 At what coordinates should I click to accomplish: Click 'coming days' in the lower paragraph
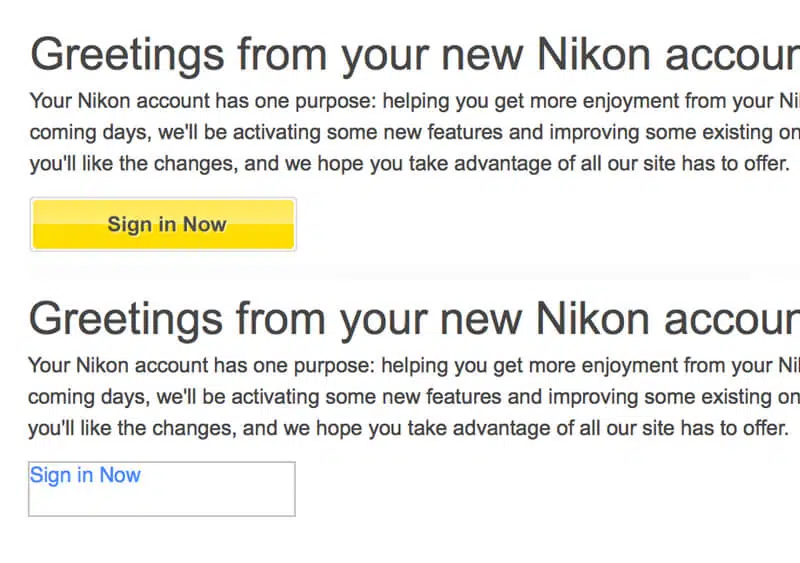point(85,397)
